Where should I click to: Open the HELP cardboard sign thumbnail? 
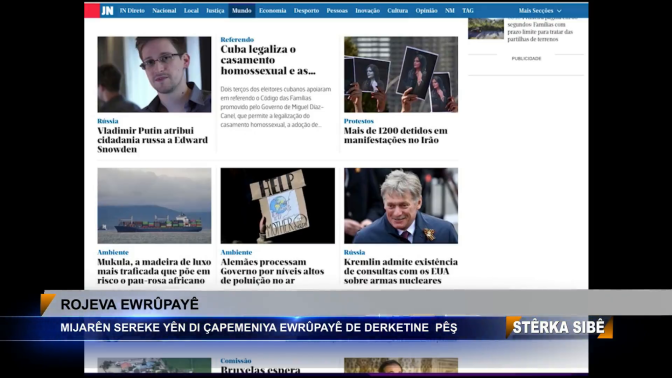278,206
